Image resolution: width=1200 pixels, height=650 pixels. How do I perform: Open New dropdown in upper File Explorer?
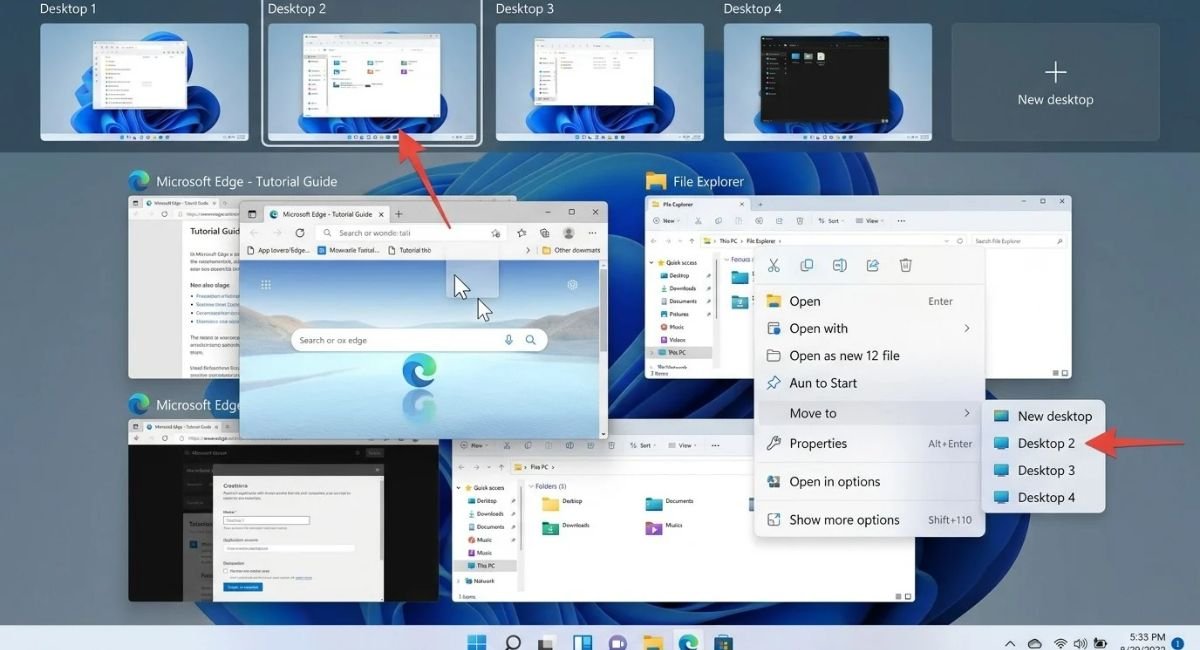click(x=664, y=220)
